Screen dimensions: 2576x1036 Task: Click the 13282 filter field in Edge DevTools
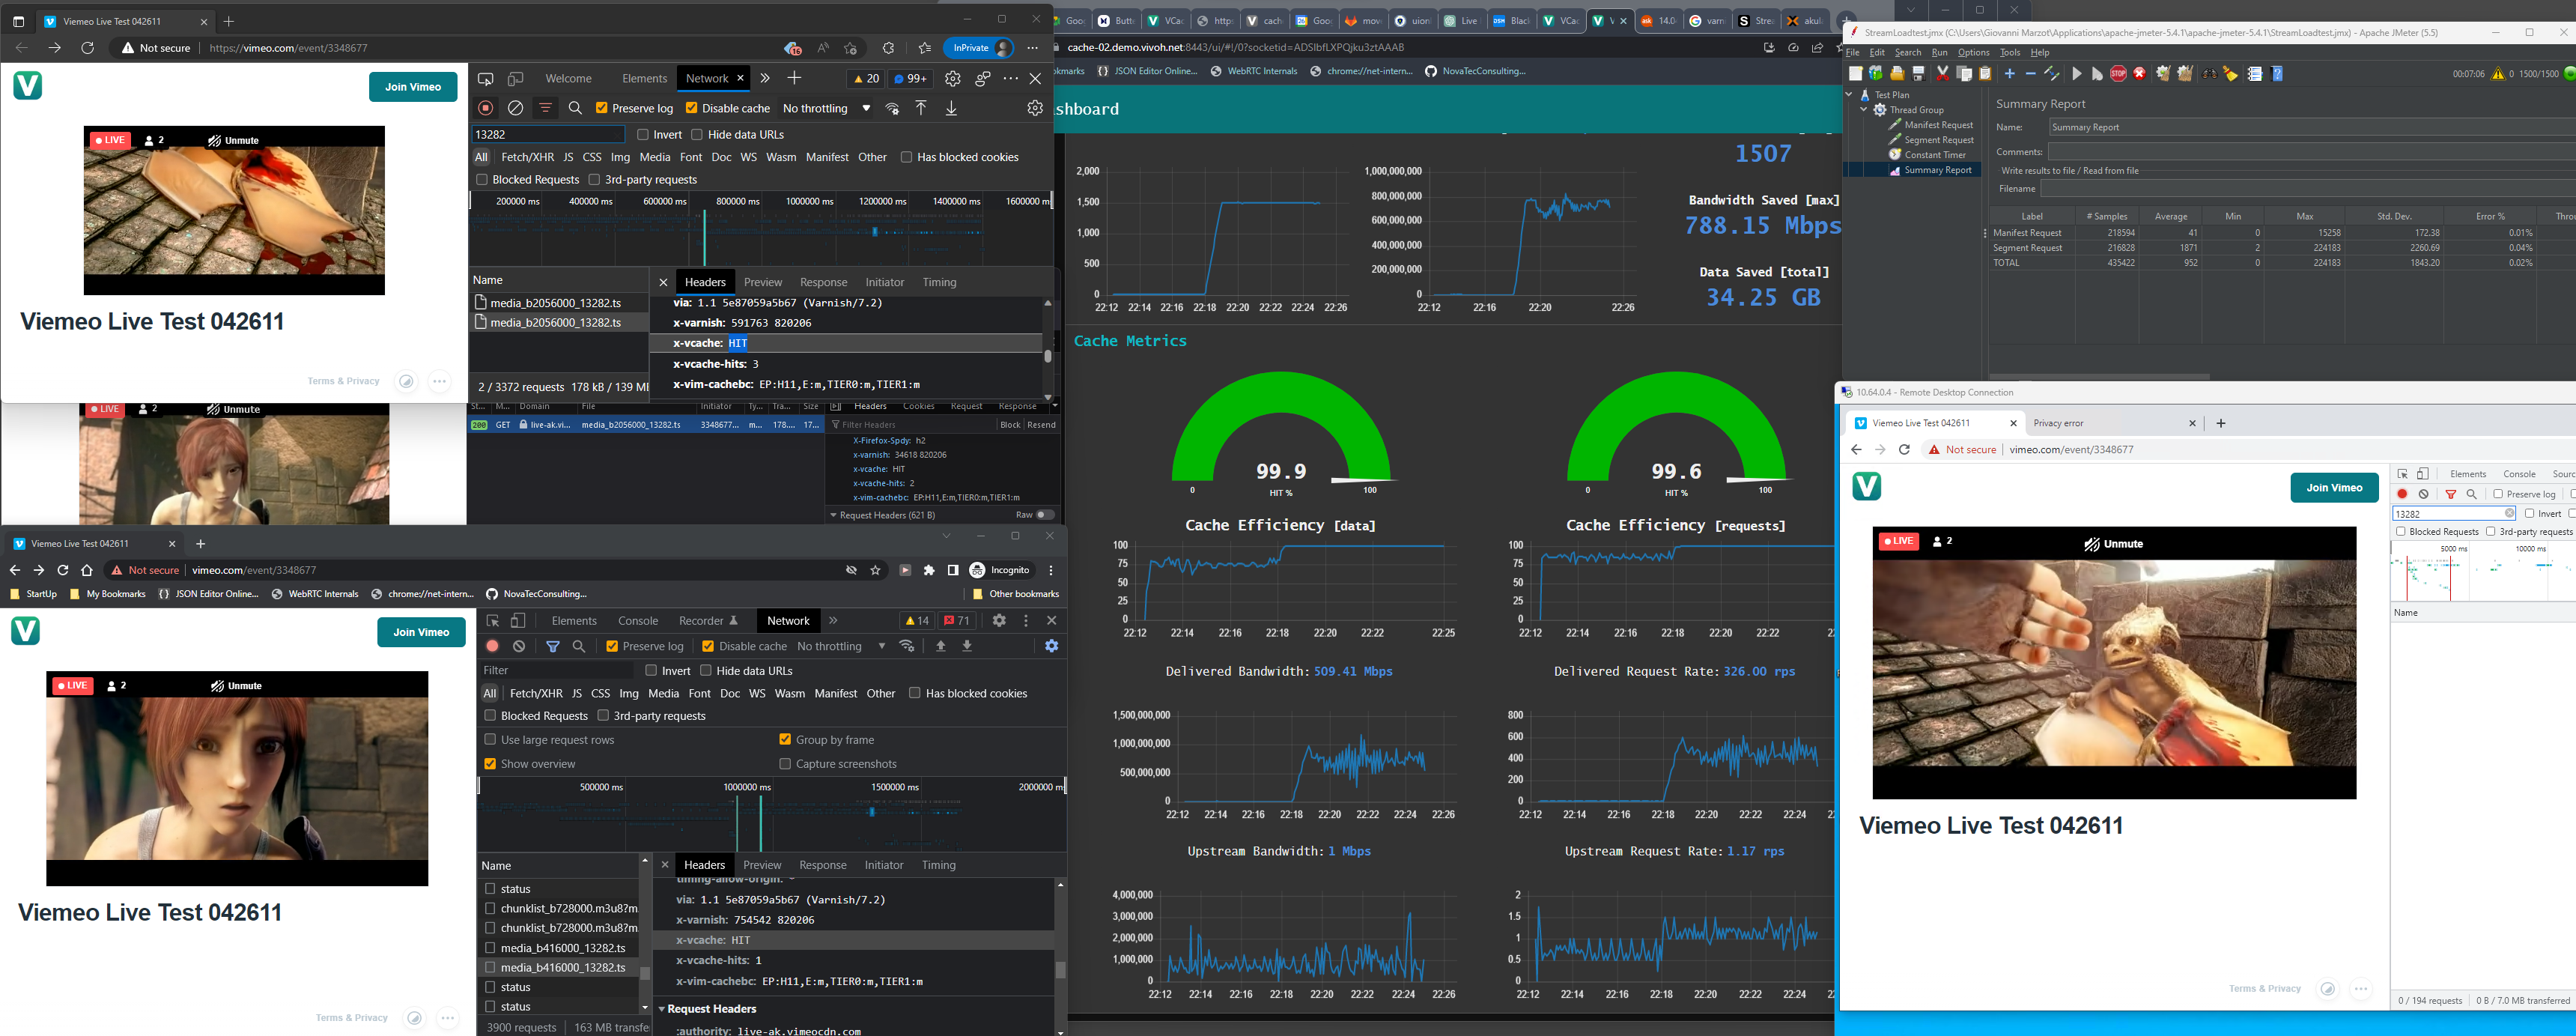548,134
